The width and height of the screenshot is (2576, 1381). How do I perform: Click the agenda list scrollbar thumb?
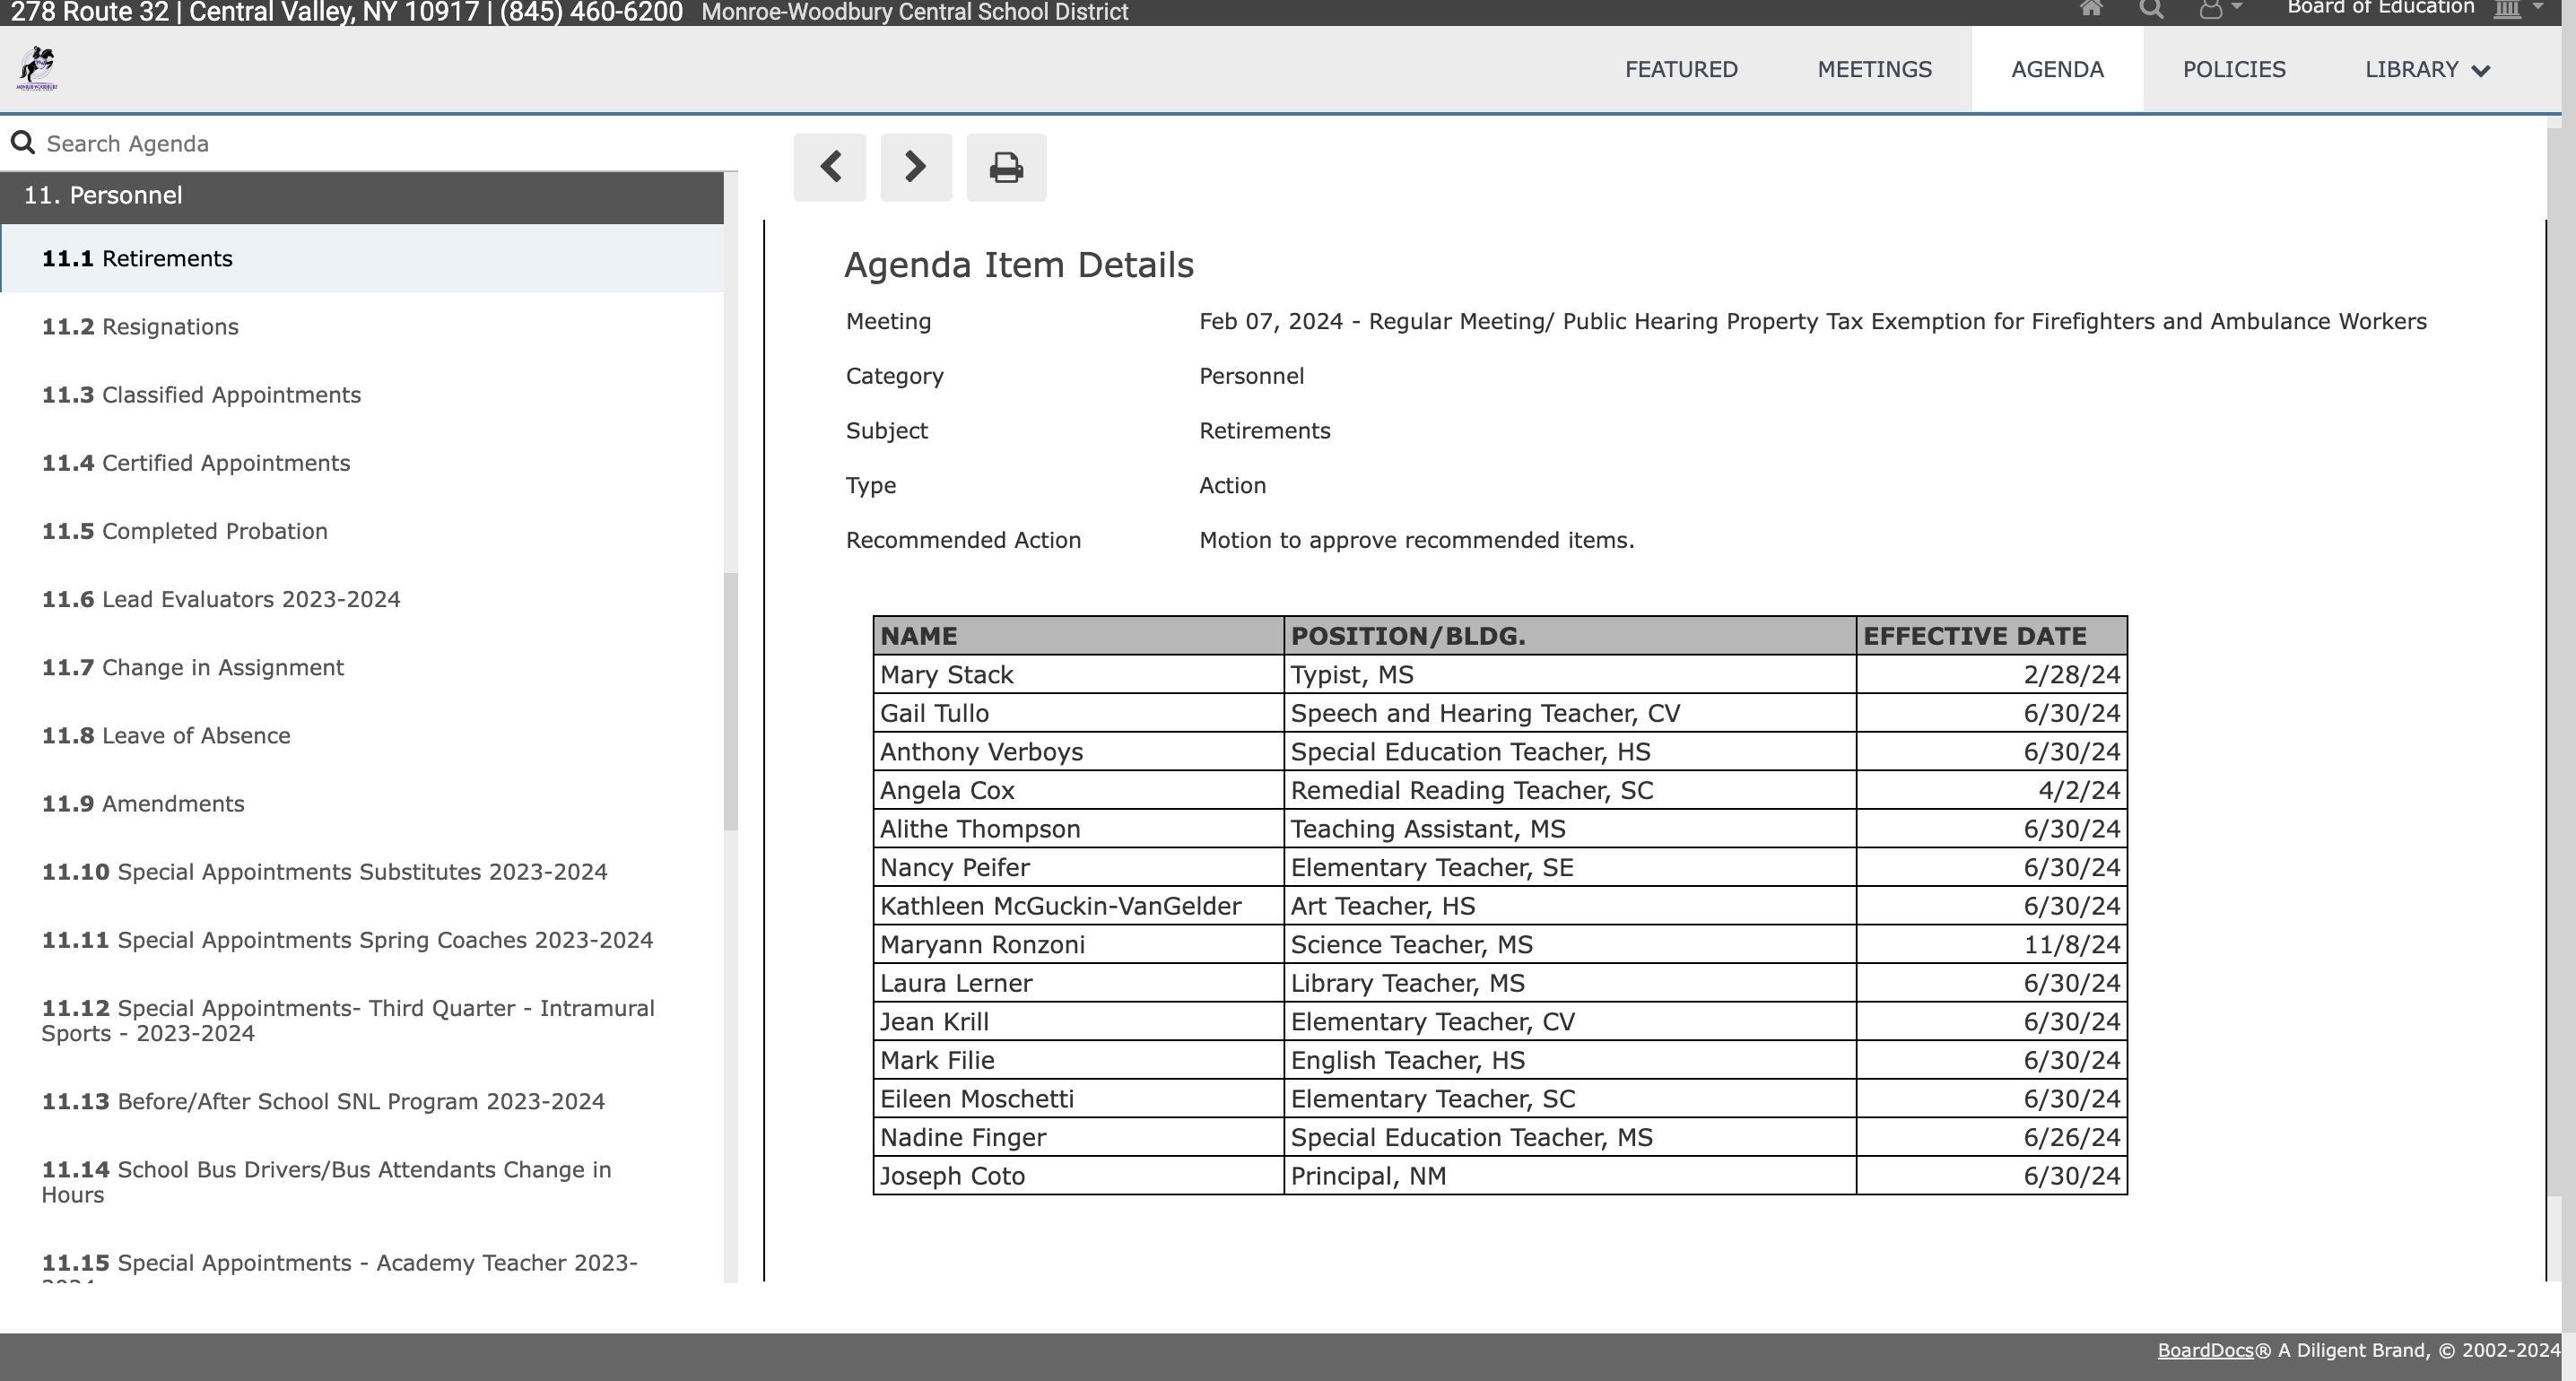(x=730, y=700)
